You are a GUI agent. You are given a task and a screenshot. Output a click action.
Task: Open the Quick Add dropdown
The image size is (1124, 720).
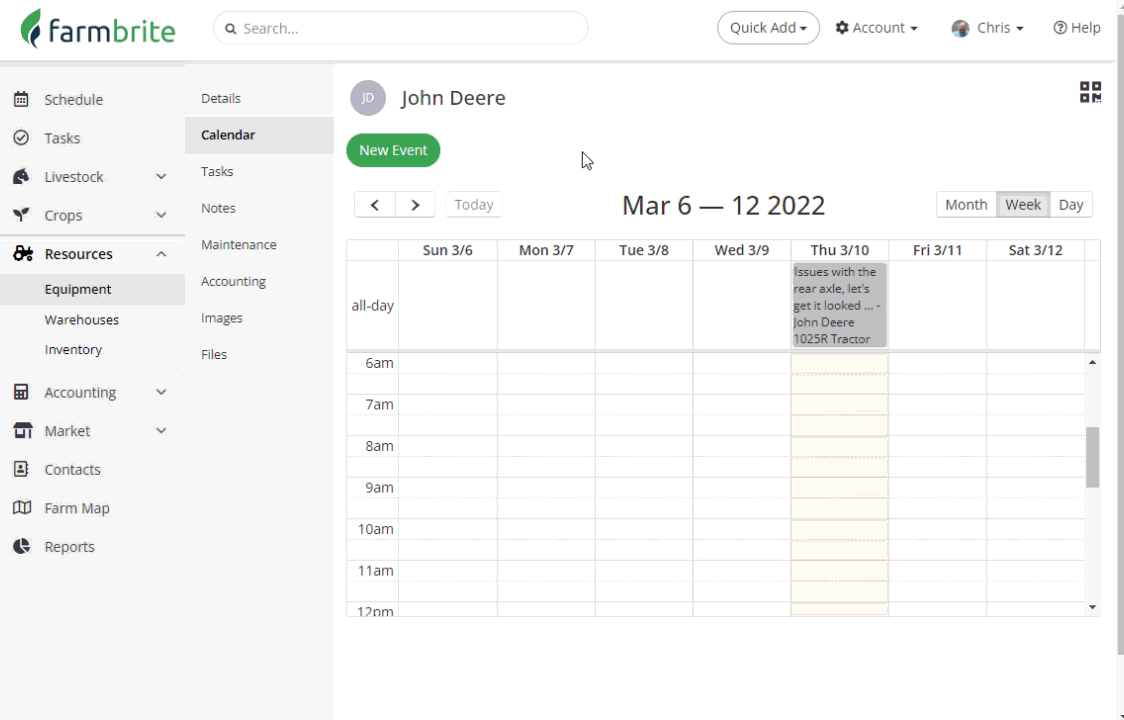pos(768,28)
